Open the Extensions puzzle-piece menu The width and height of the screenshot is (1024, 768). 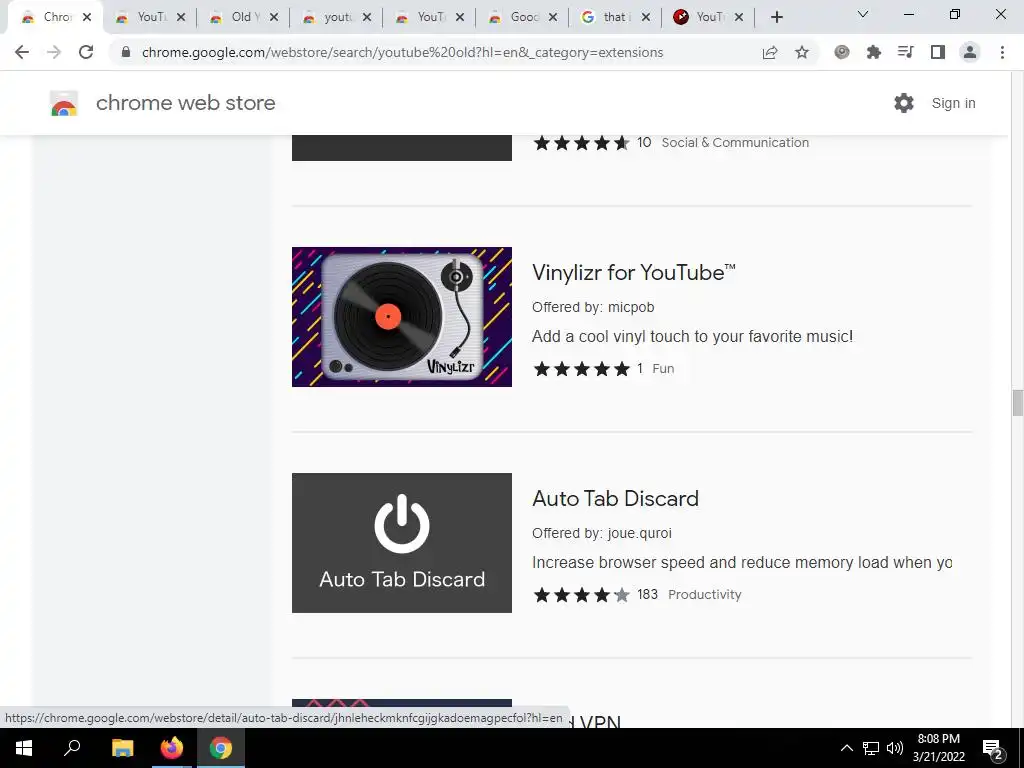click(x=874, y=52)
